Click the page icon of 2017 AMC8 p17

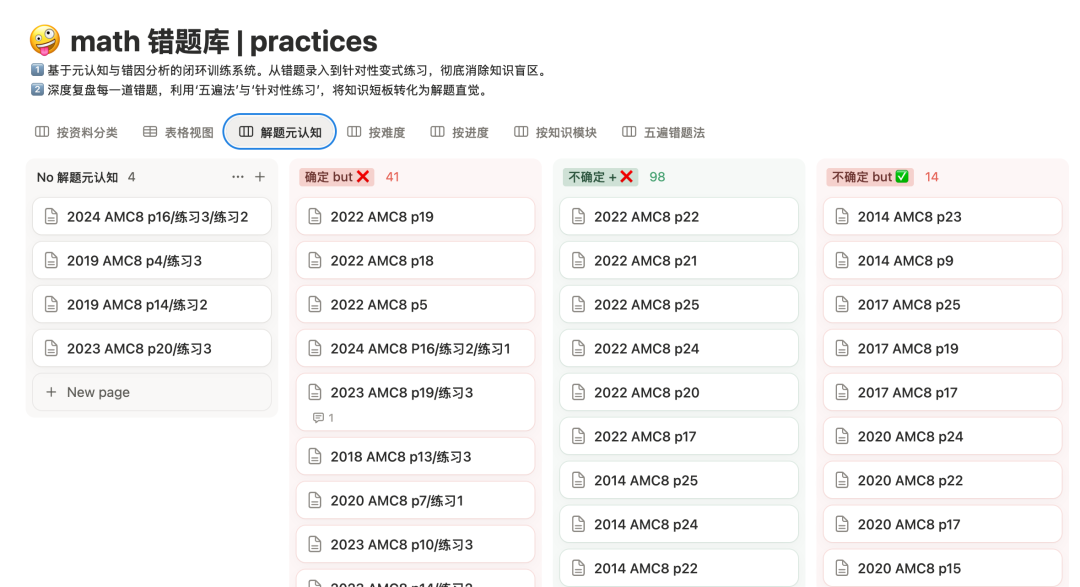point(842,393)
